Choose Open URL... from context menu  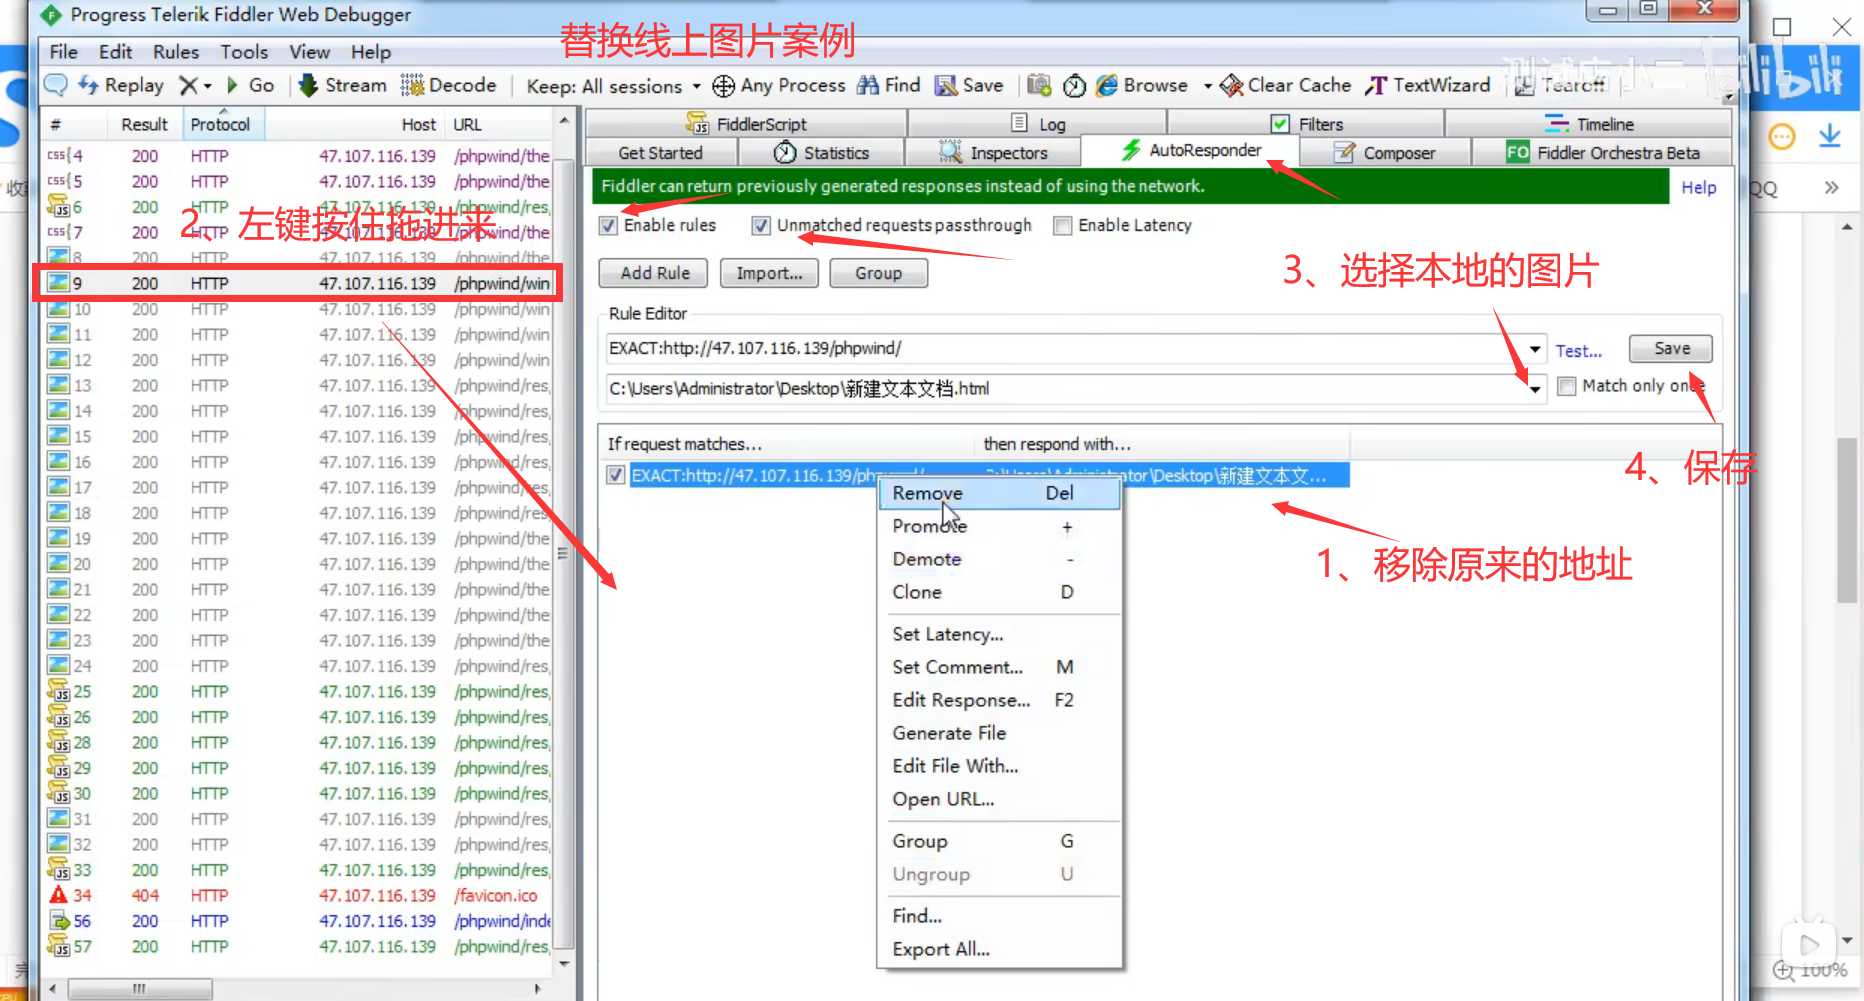pyautogui.click(x=999, y=799)
